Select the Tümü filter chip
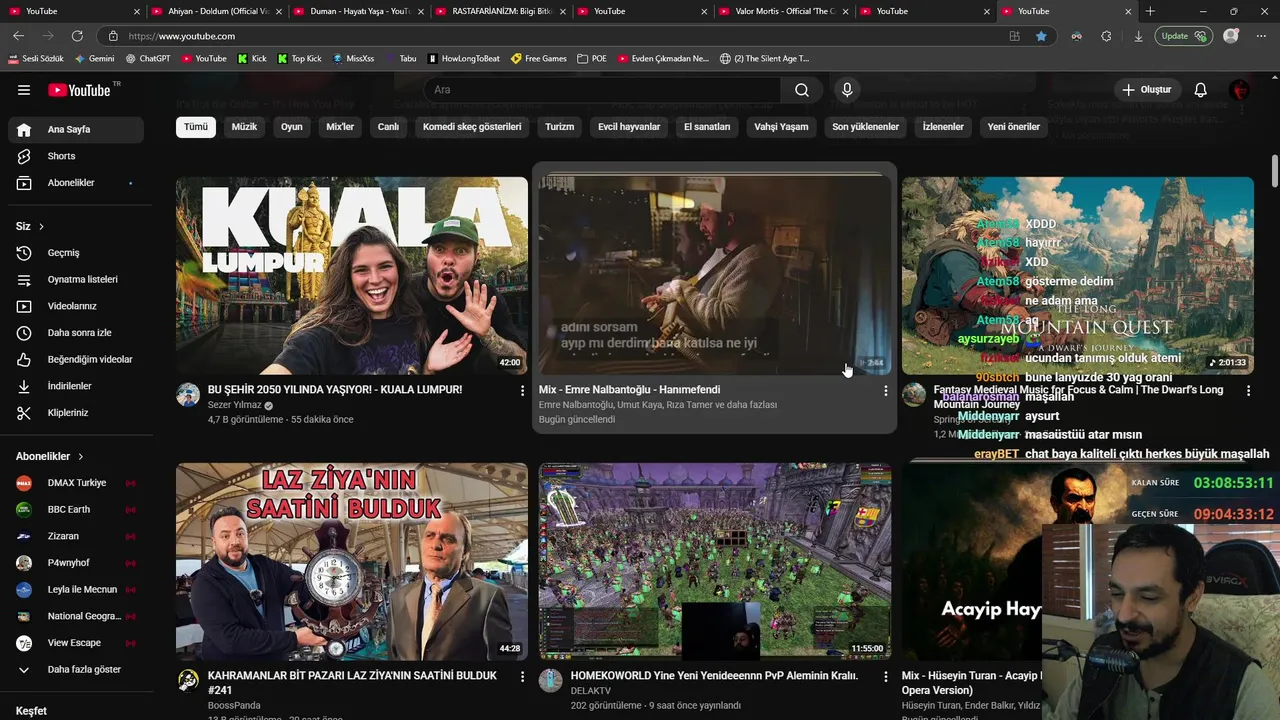The height and width of the screenshot is (720, 1280). pyautogui.click(x=196, y=127)
